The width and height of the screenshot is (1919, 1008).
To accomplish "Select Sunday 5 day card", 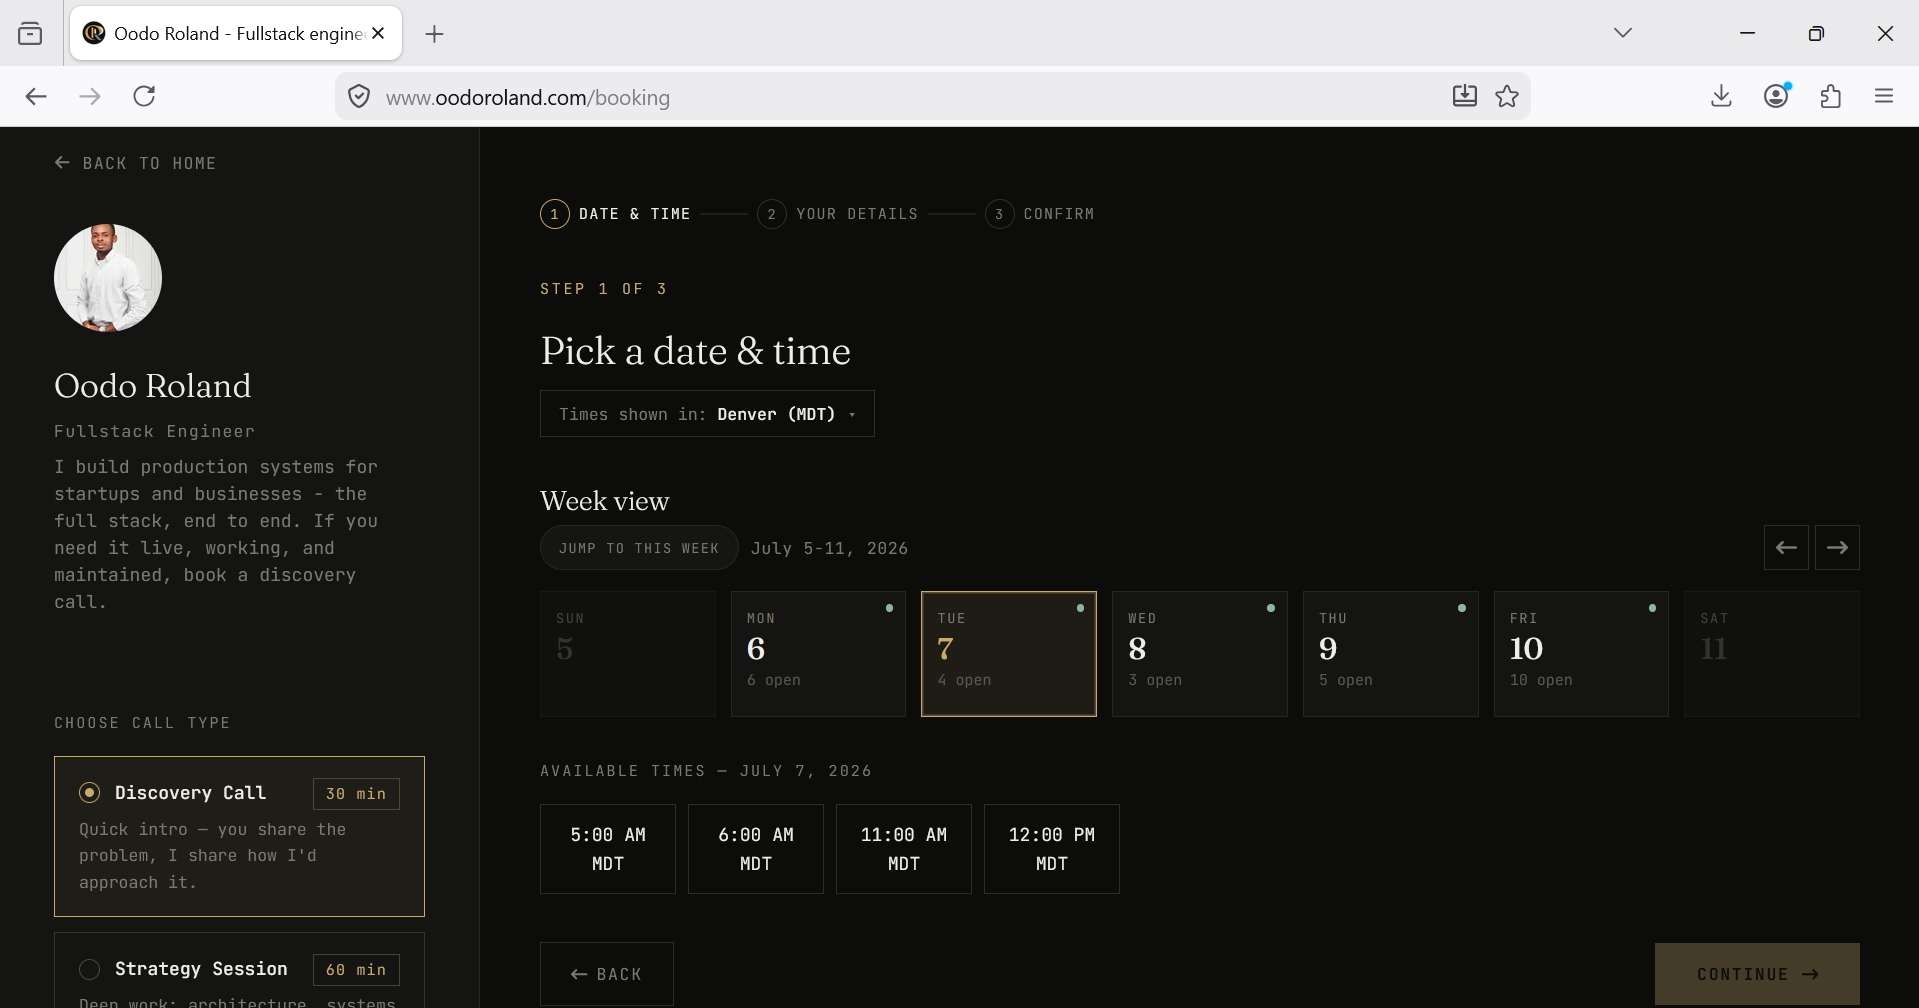I will [627, 654].
